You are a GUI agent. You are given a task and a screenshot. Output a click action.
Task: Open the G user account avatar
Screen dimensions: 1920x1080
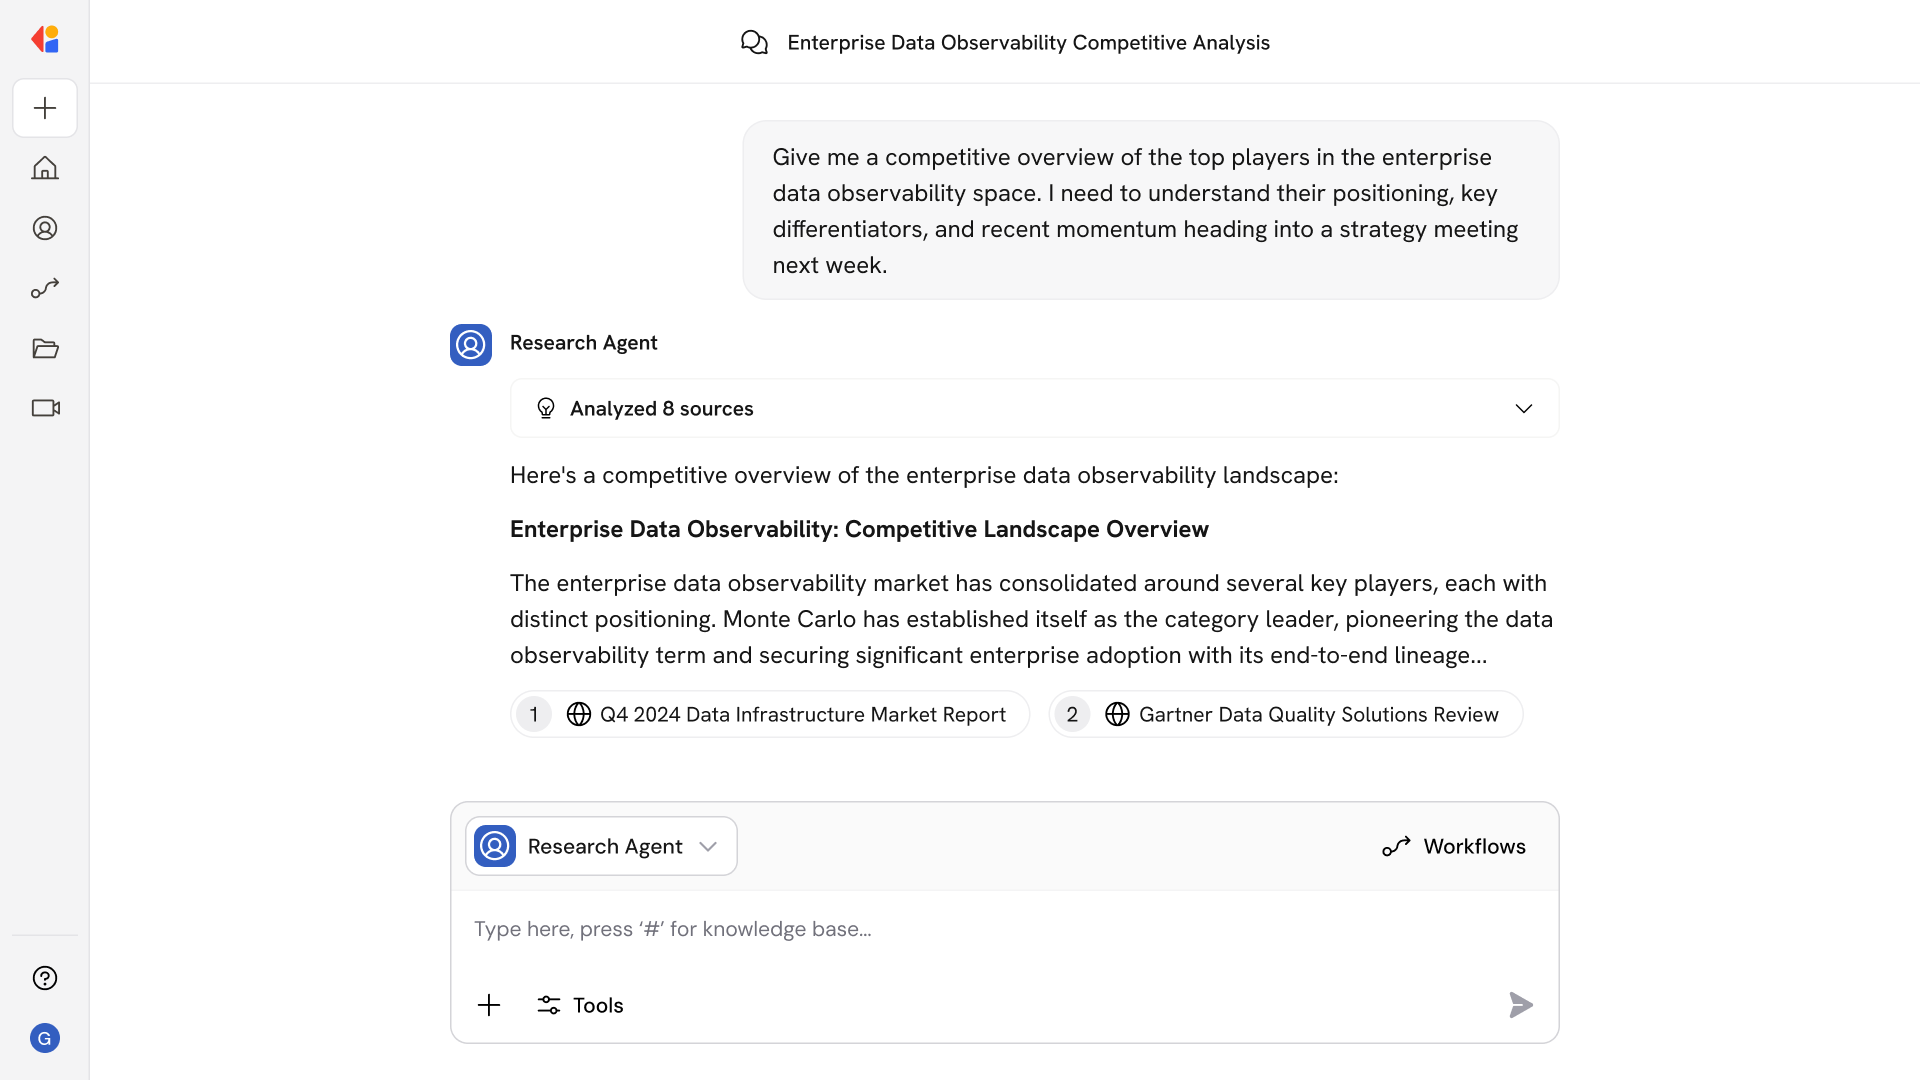pyautogui.click(x=45, y=1038)
